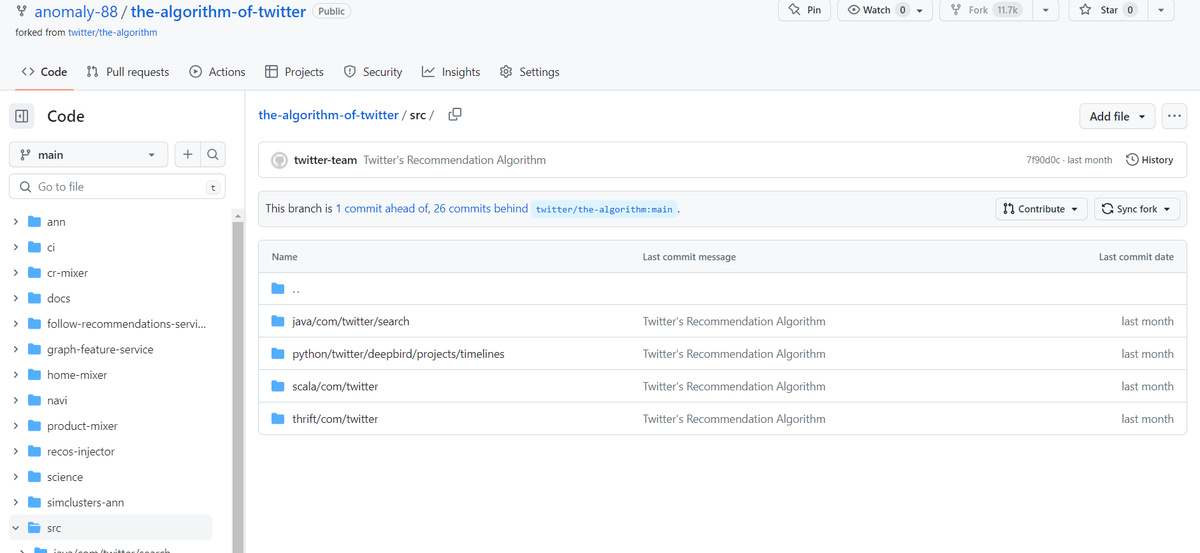Screen dimensions: 1200x553
Task: Switch to the Code tab
Action: click(44, 72)
